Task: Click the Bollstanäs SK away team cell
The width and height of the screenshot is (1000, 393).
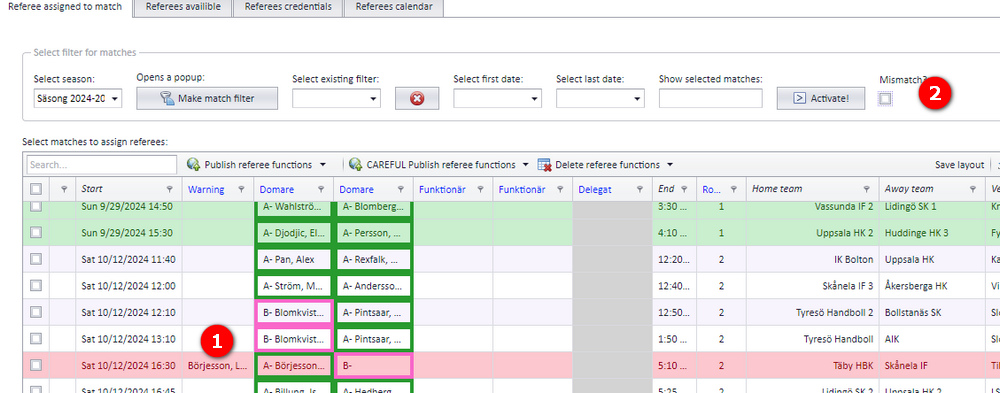Action: (932, 313)
